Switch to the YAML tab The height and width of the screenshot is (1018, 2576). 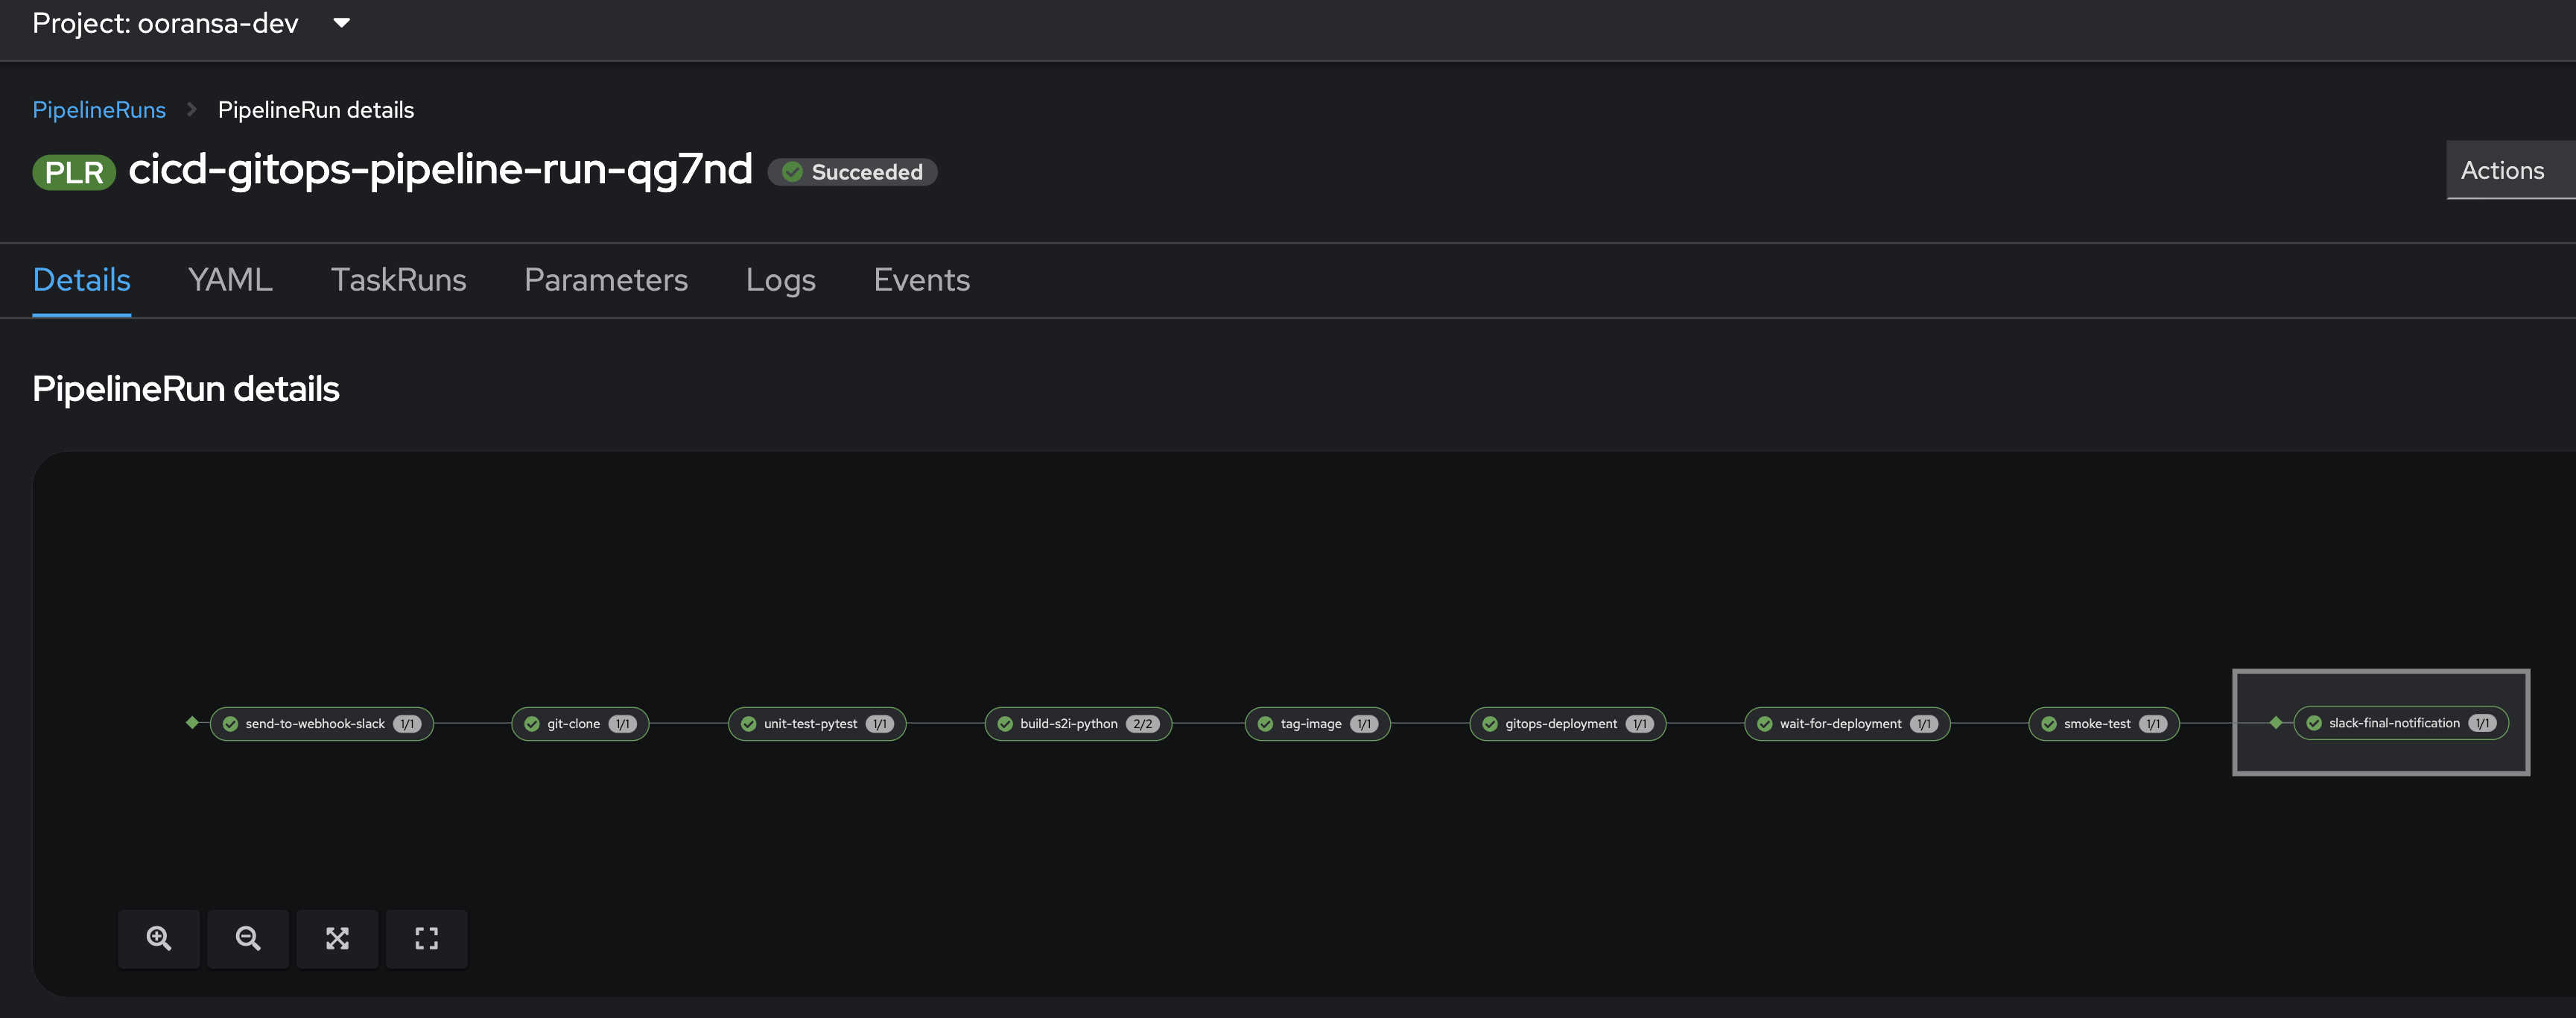point(230,280)
